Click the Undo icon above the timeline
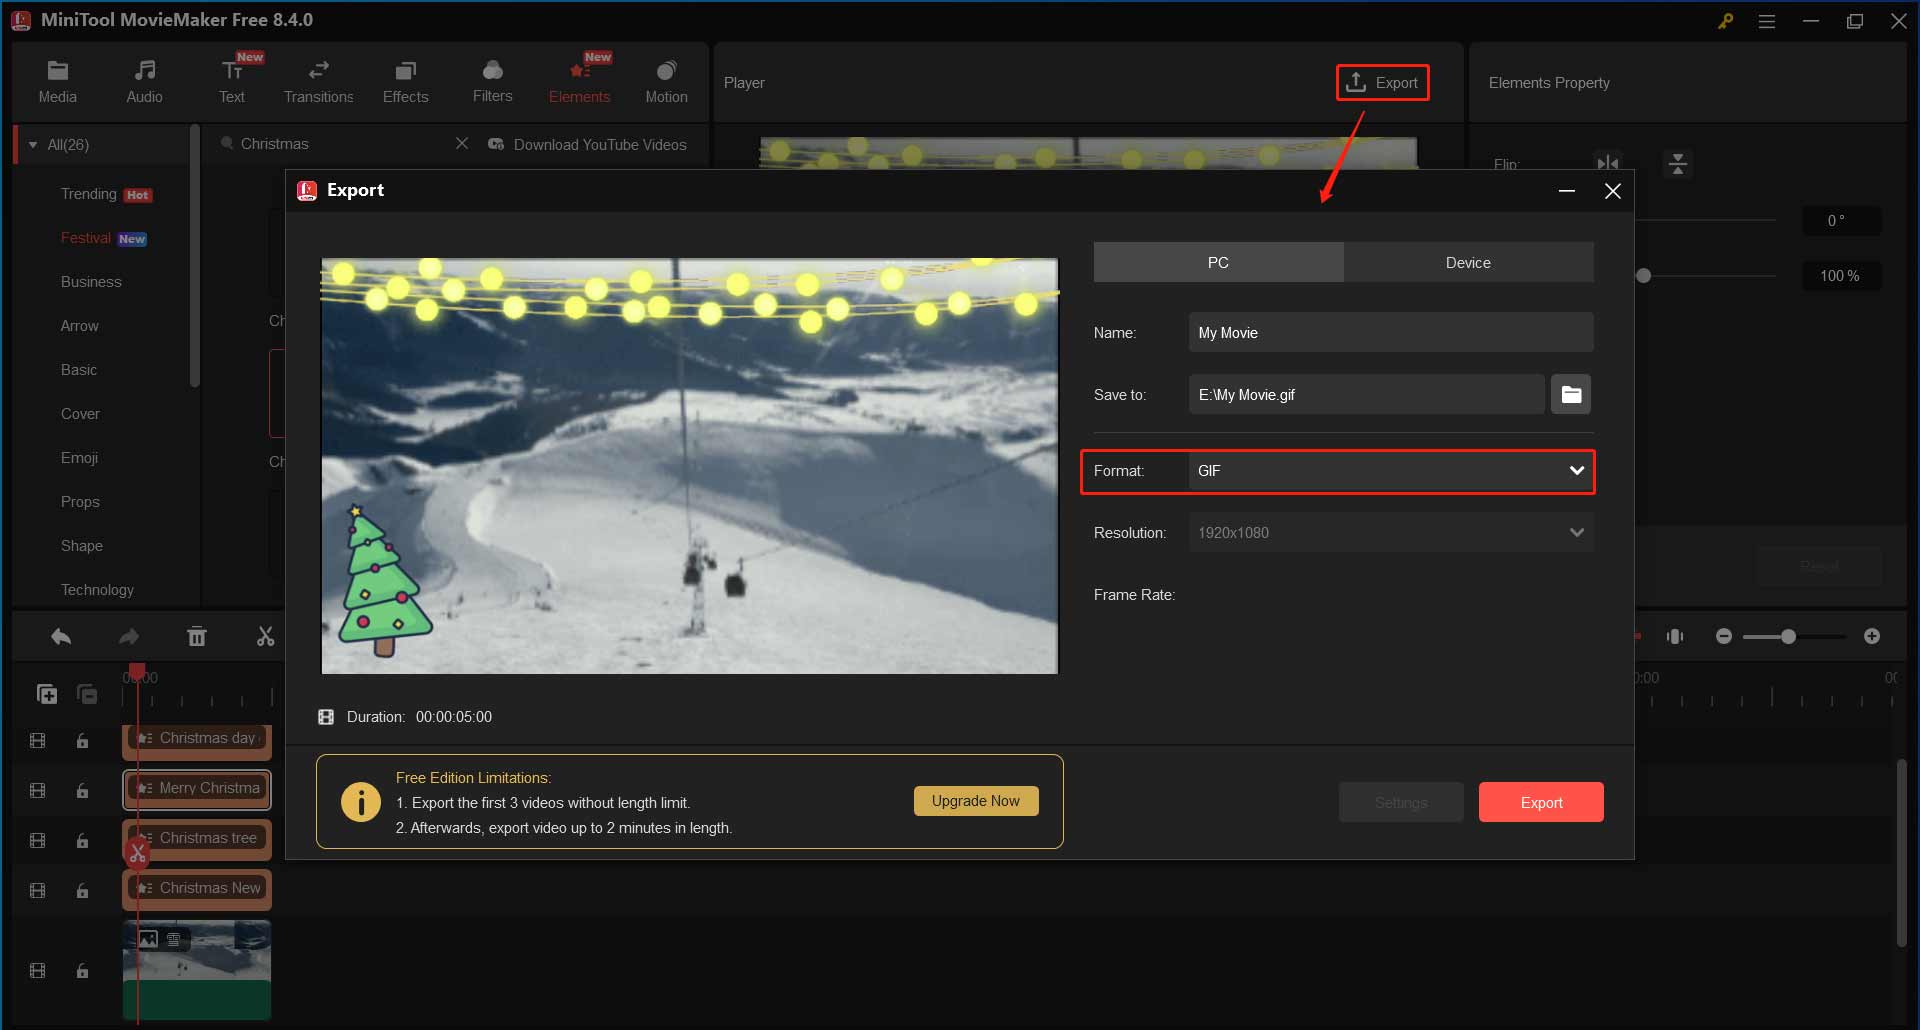This screenshot has width=1920, height=1030. pyautogui.click(x=60, y=636)
